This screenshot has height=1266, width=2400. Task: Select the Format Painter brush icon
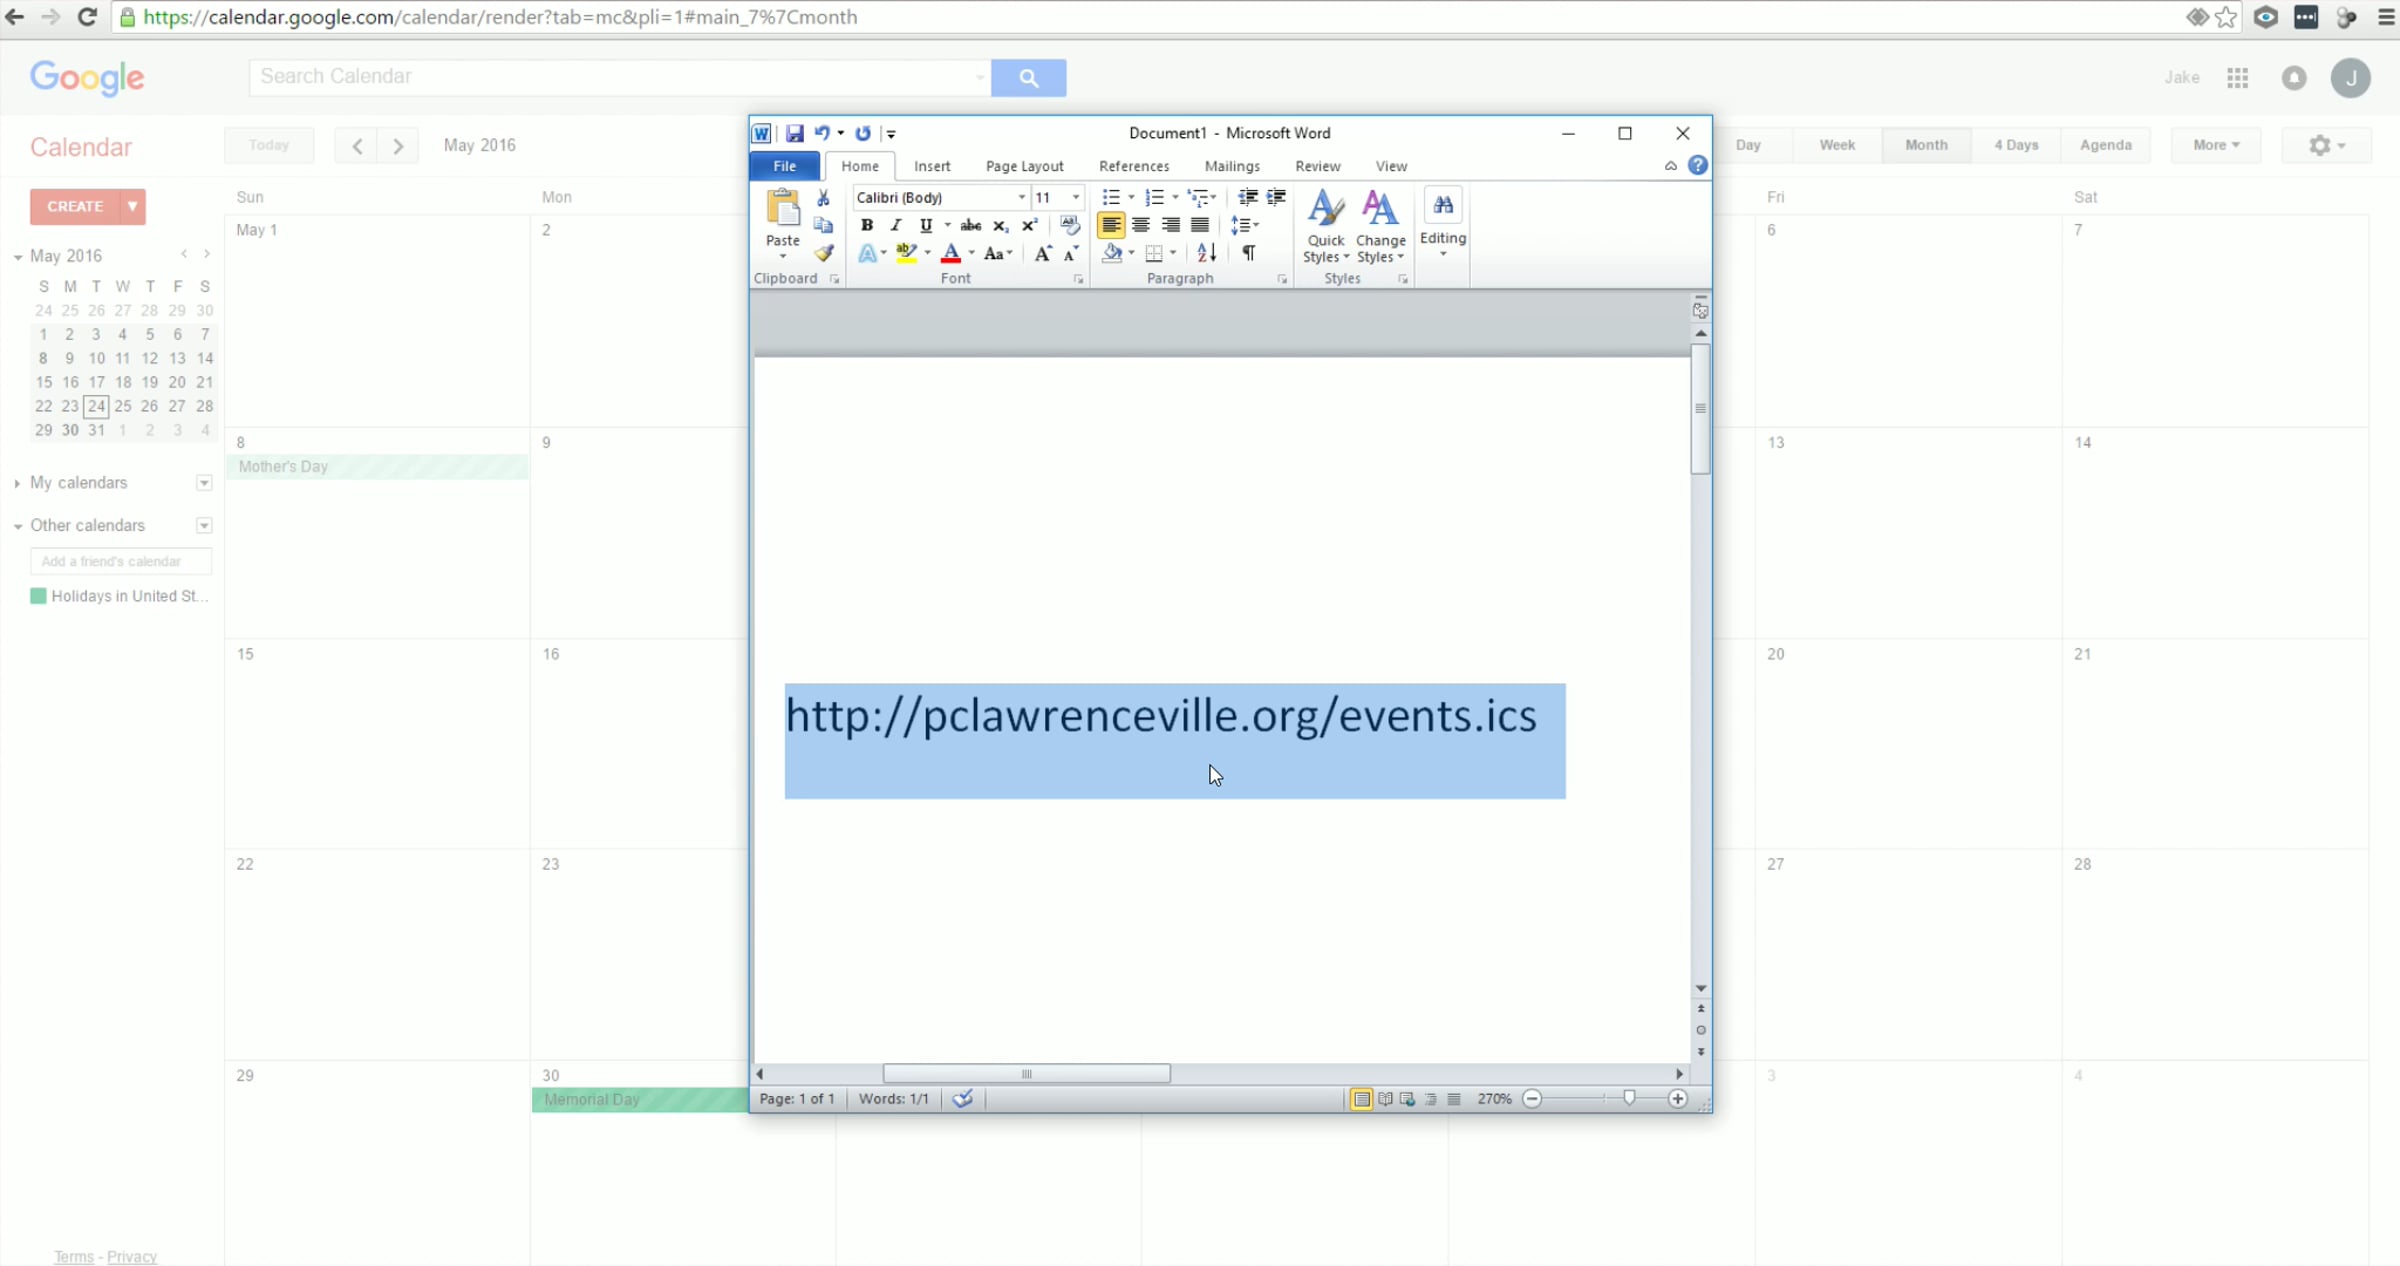click(x=823, y=253)
